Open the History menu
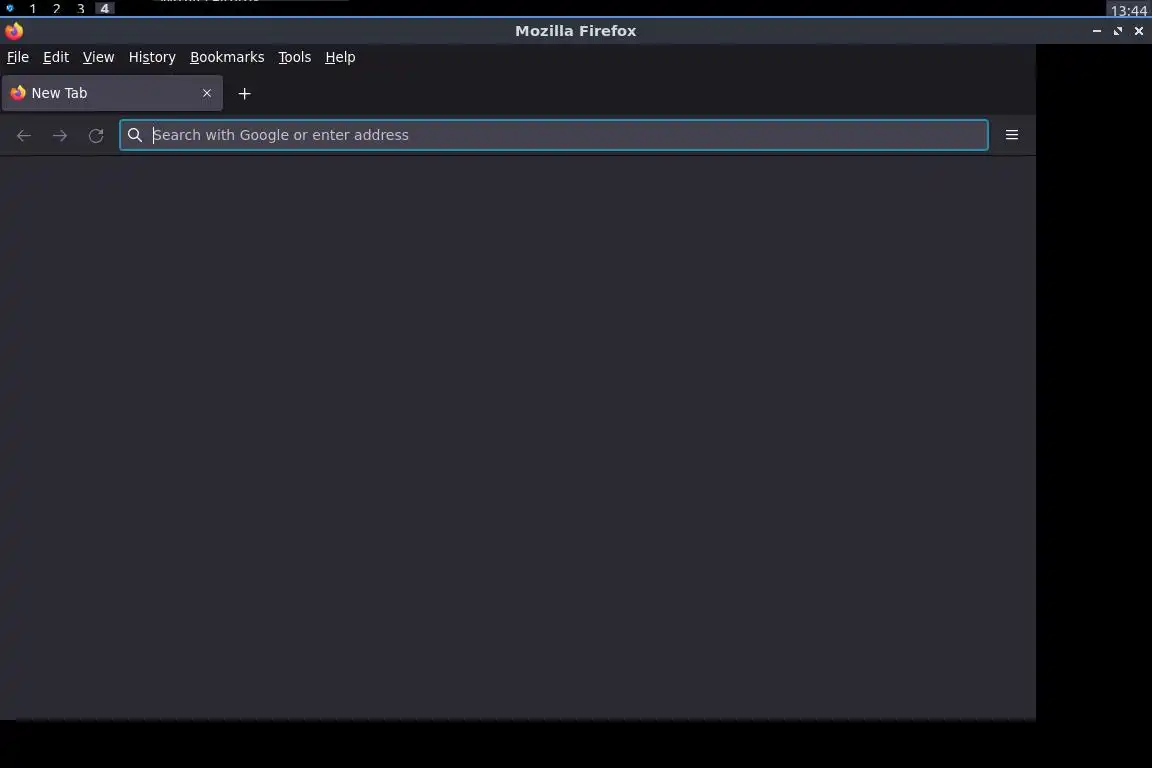 152,57
